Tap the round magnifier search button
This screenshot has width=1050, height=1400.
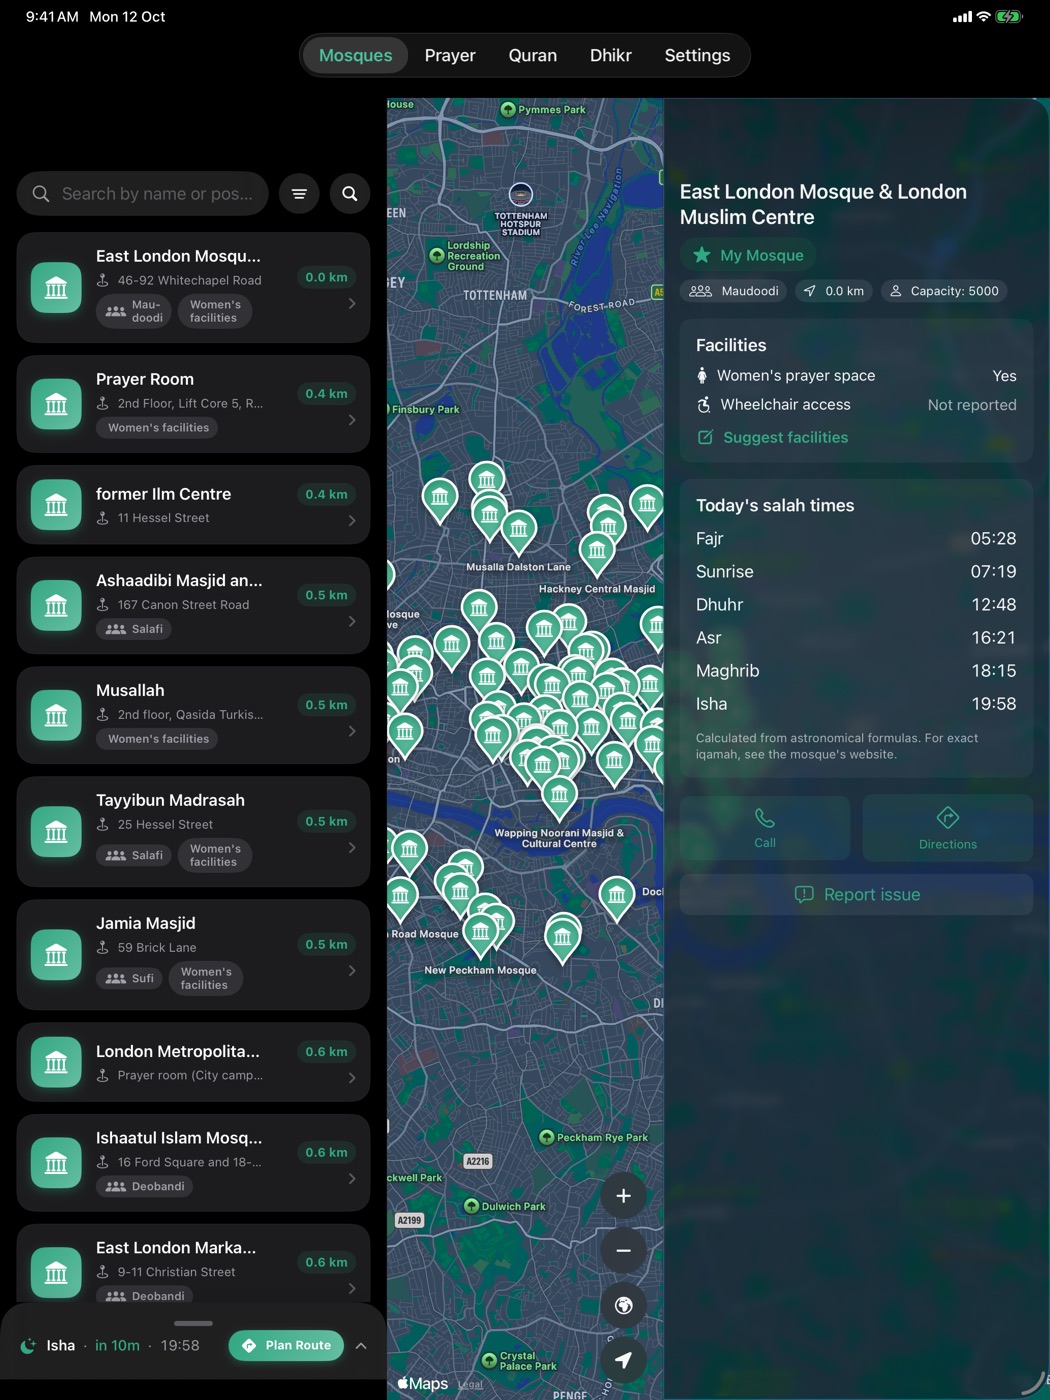point(350,194)
